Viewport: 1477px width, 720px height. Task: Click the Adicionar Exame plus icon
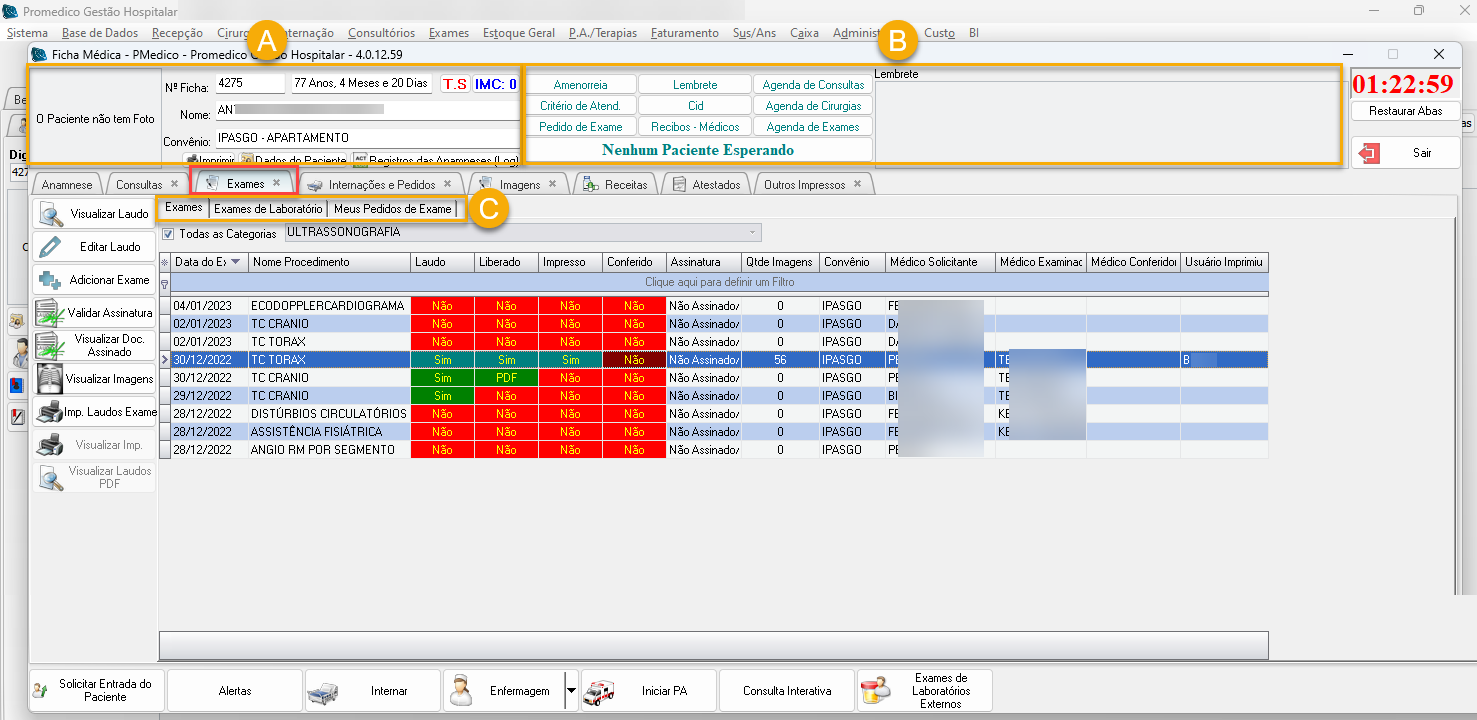click(x=50, y=280)
